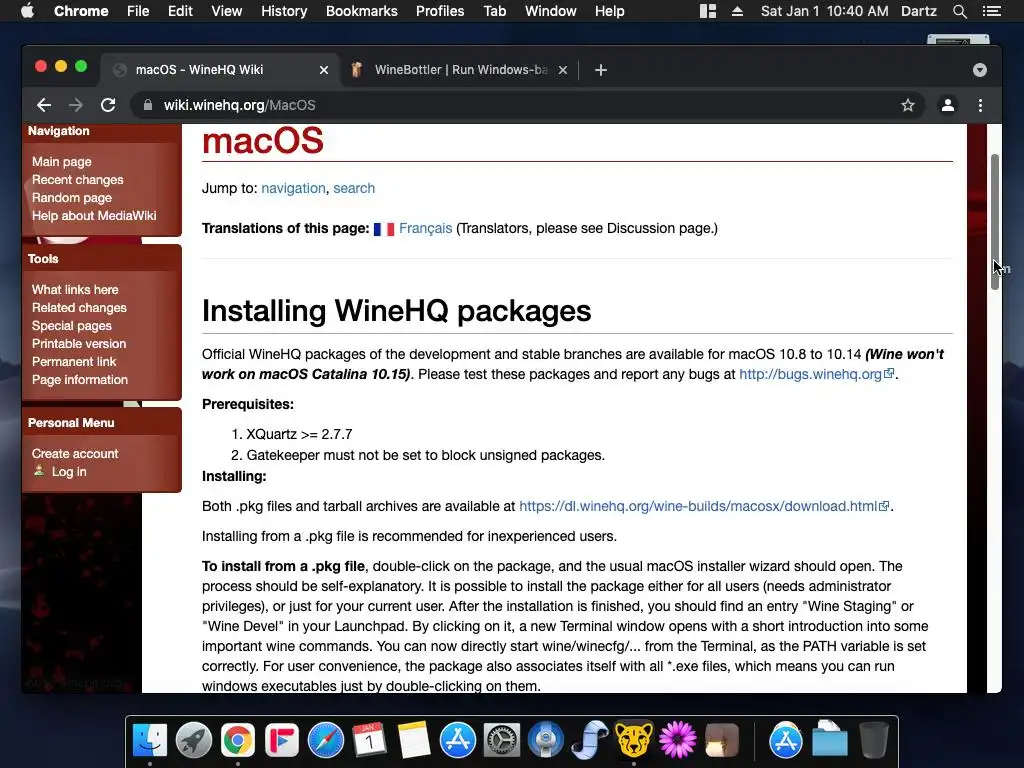The image size is (1024, 768).
Task: Open Related changes link
Action: (79, 308)
